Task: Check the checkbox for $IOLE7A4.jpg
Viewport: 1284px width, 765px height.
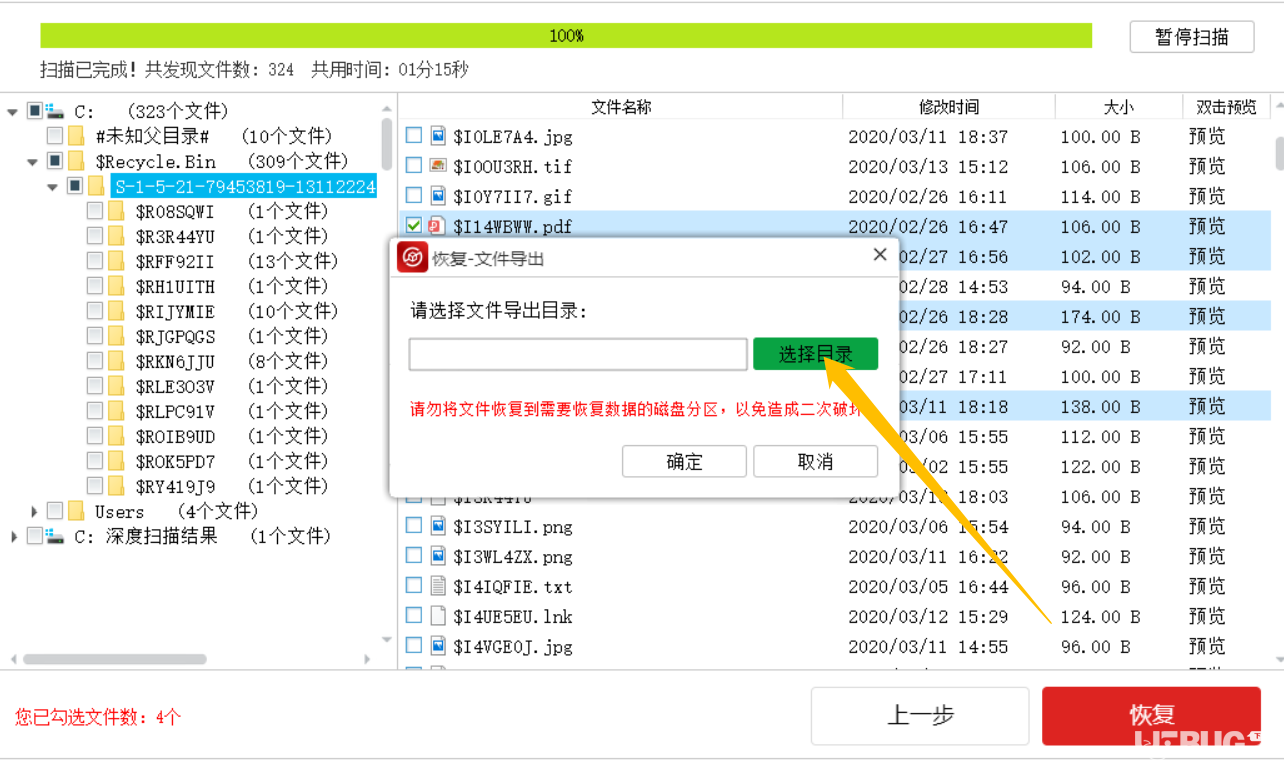Action: [x=413, y=135]
